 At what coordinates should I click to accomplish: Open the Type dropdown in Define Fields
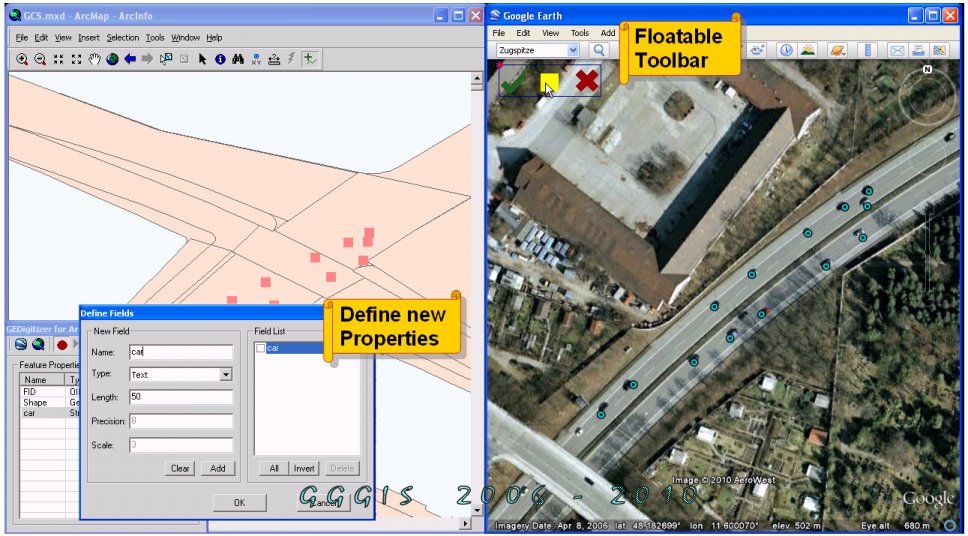tap(226, 375)
